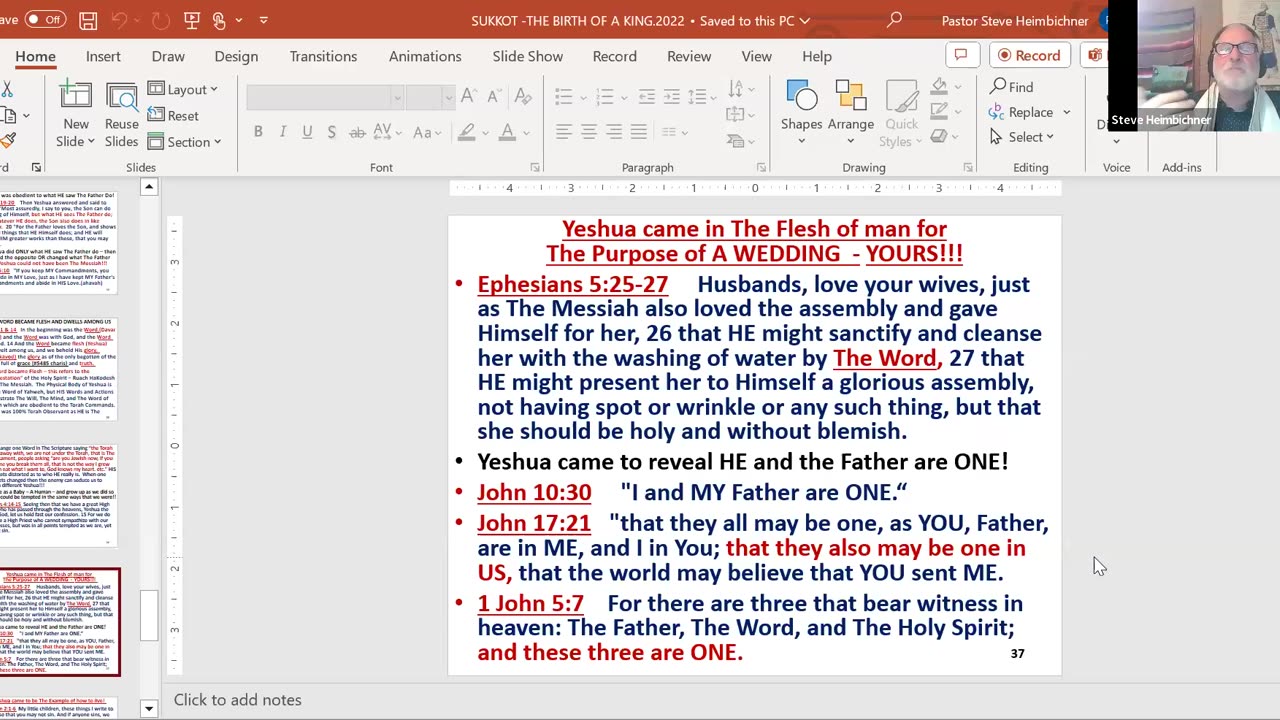Image resolution: width=1280 pixels, height=720 pixels.
Task: Click Increase Font Size icon
Action: pyautogui.click(x=469, y=97)
